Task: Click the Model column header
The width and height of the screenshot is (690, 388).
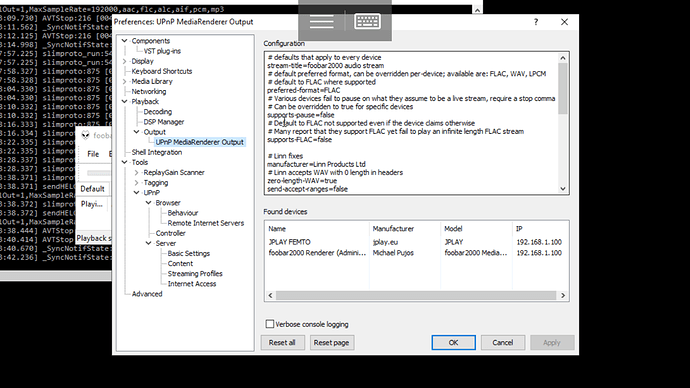Action: (477, 229)
